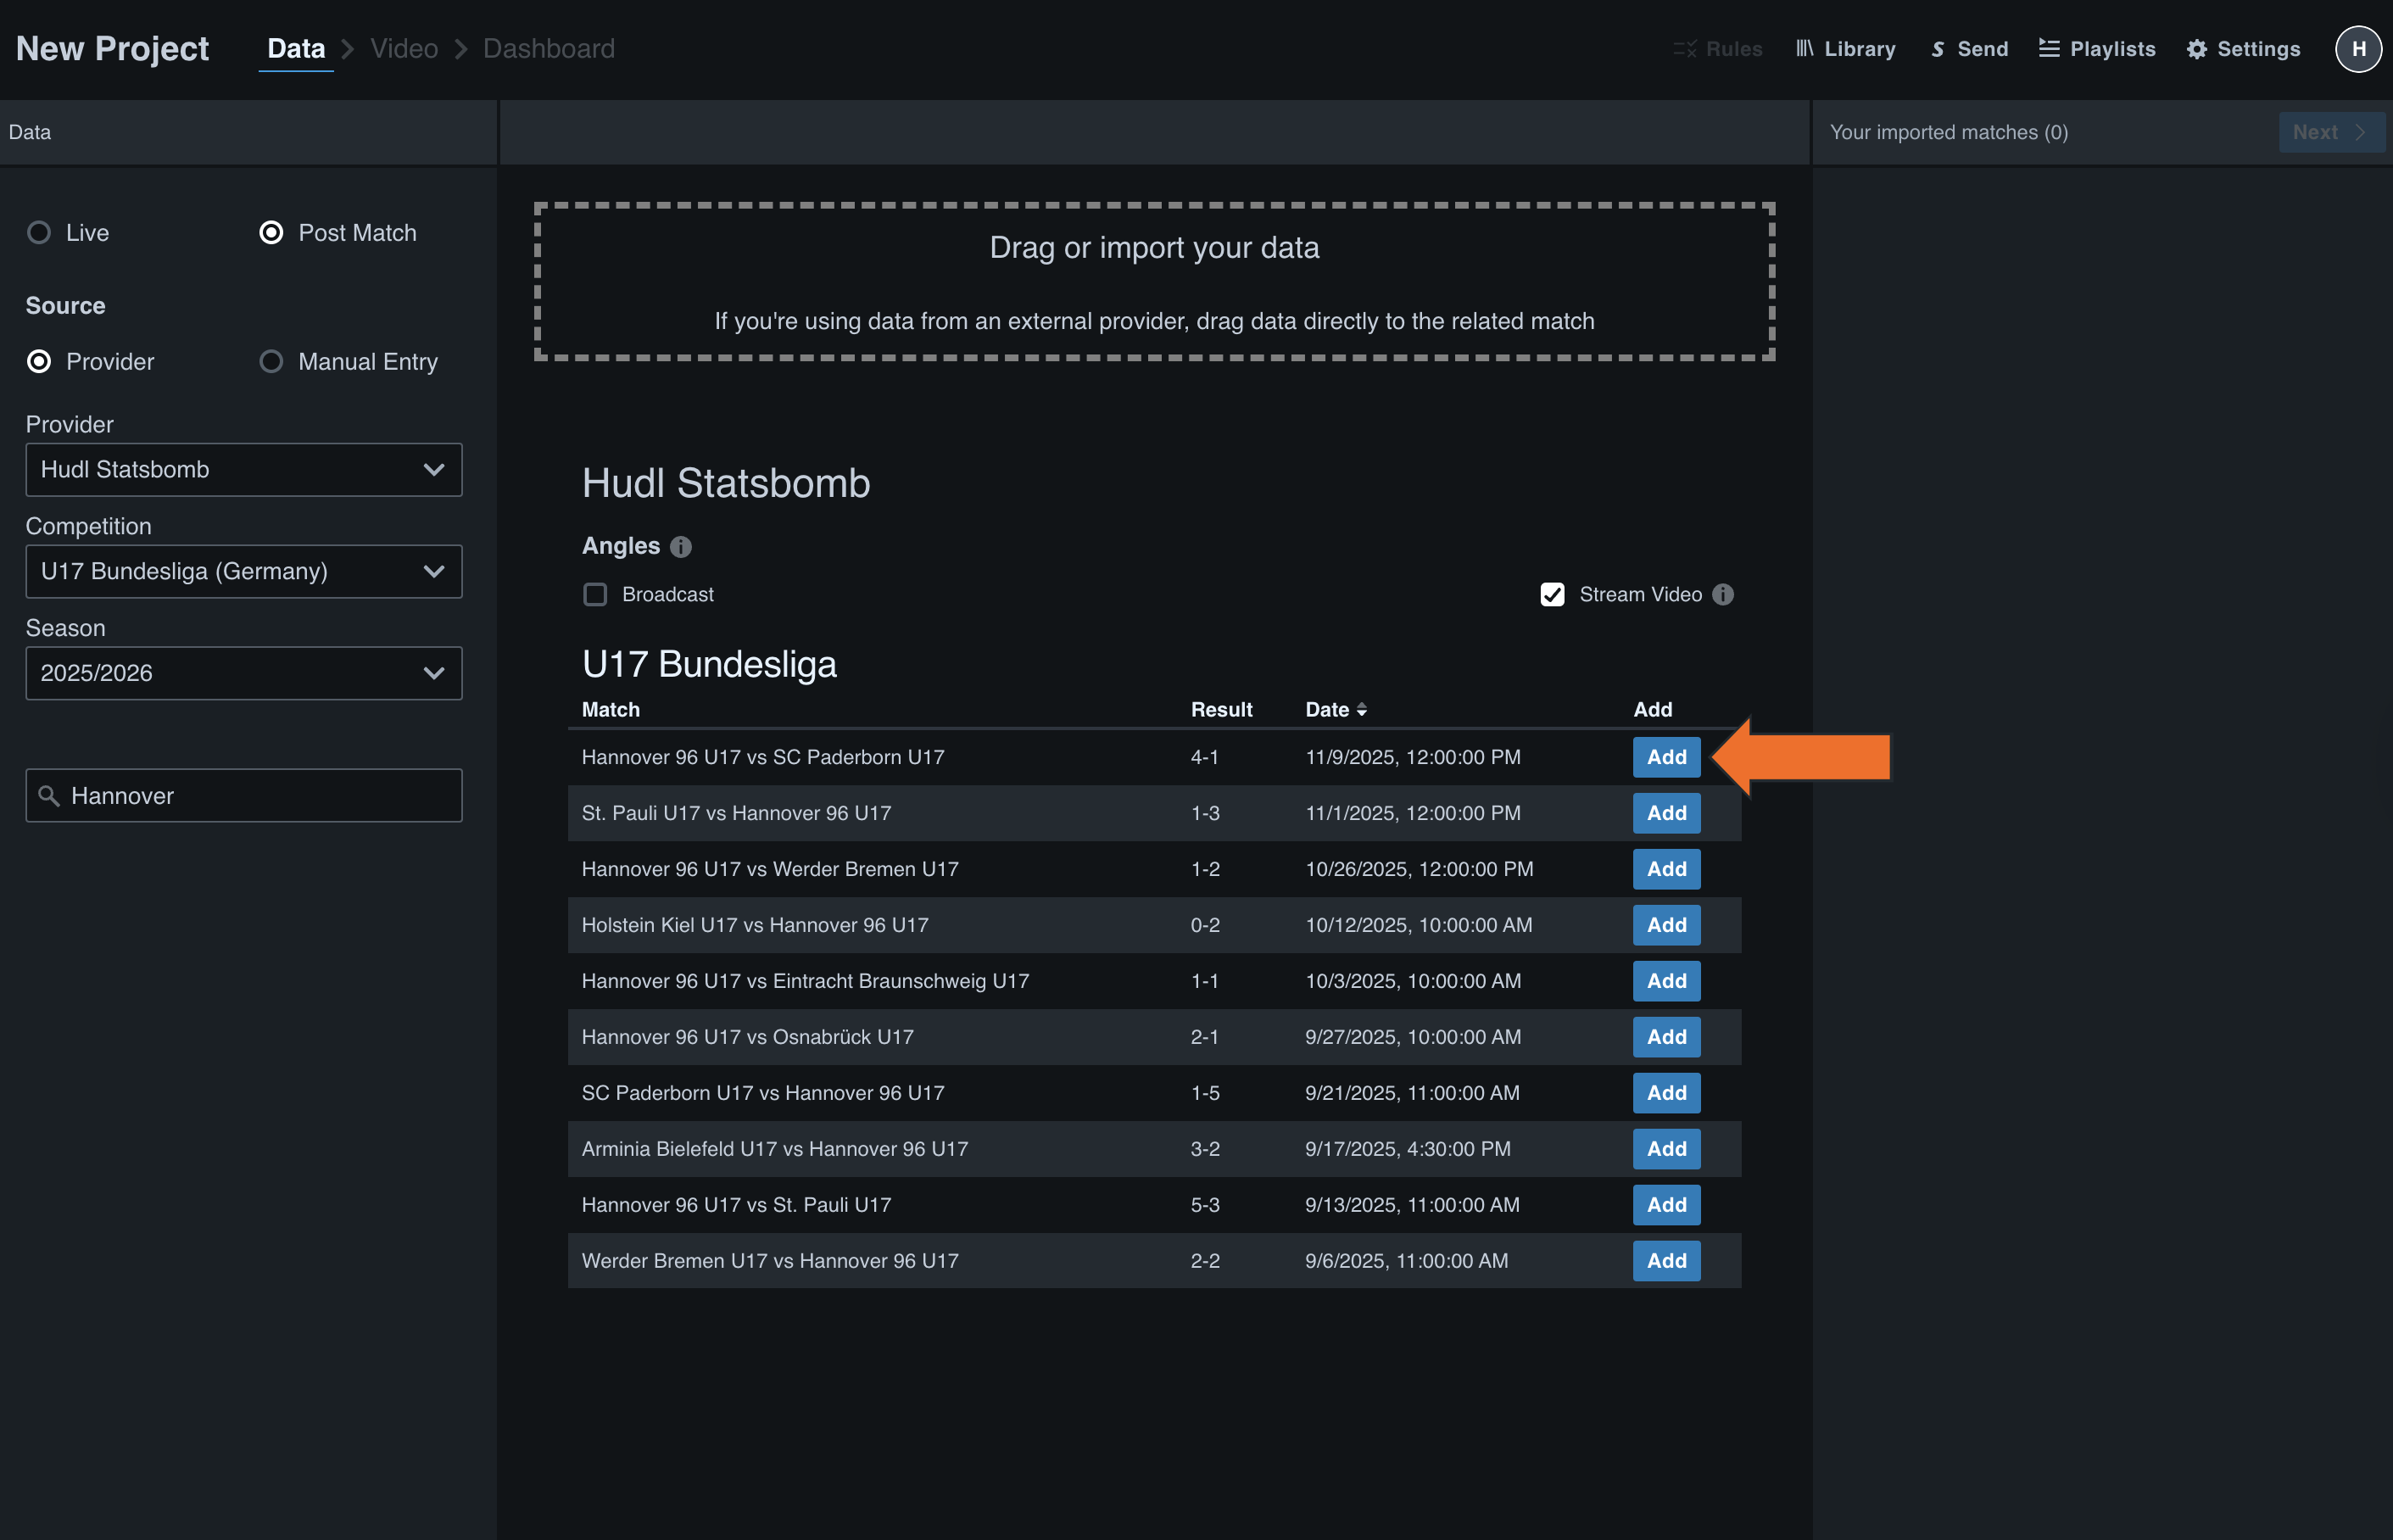2393x1540 pixels.
Task: Click the U17 Bundesliga heading
Action: 709,665
